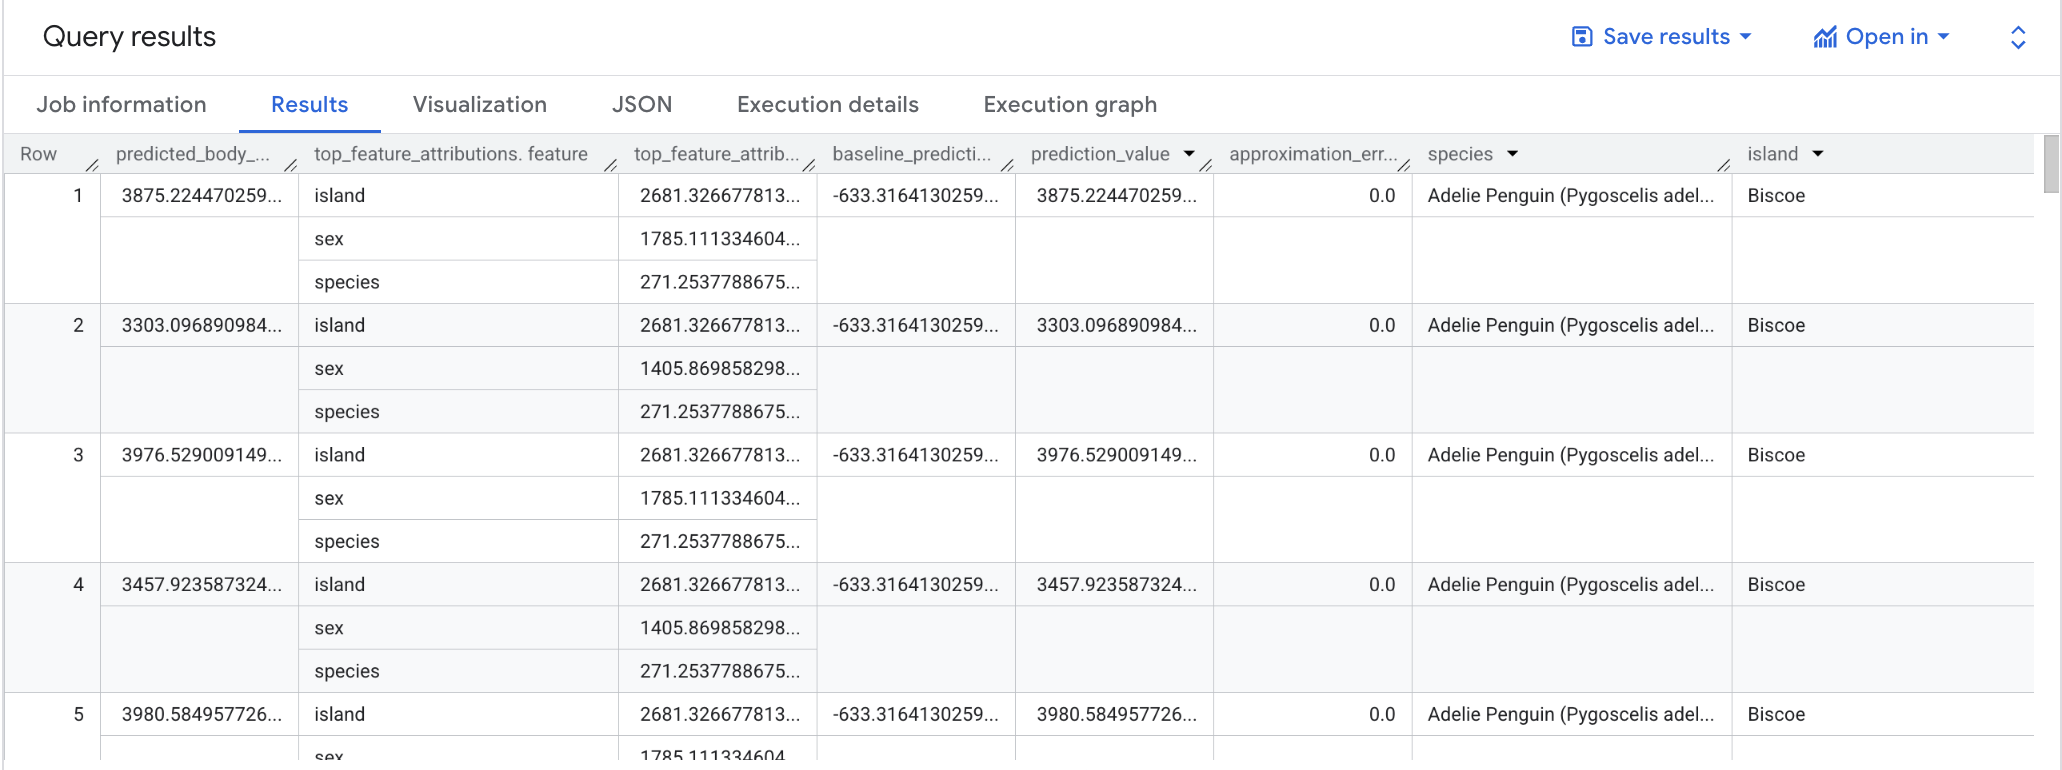Open the species column menu arrow
Viewport: 2062px width, 770px height.
click(x=1512, y=154)
